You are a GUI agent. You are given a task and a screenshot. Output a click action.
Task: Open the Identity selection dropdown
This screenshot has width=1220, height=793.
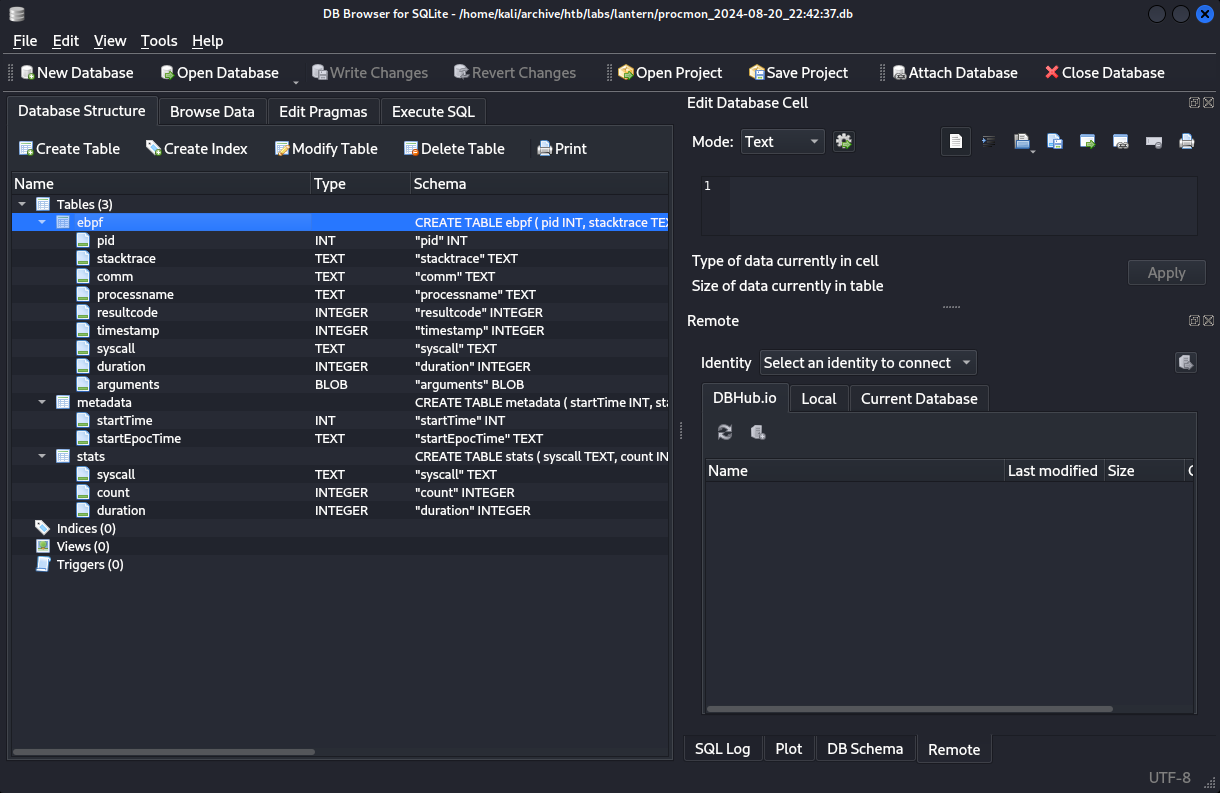click(x=868, y=362)
